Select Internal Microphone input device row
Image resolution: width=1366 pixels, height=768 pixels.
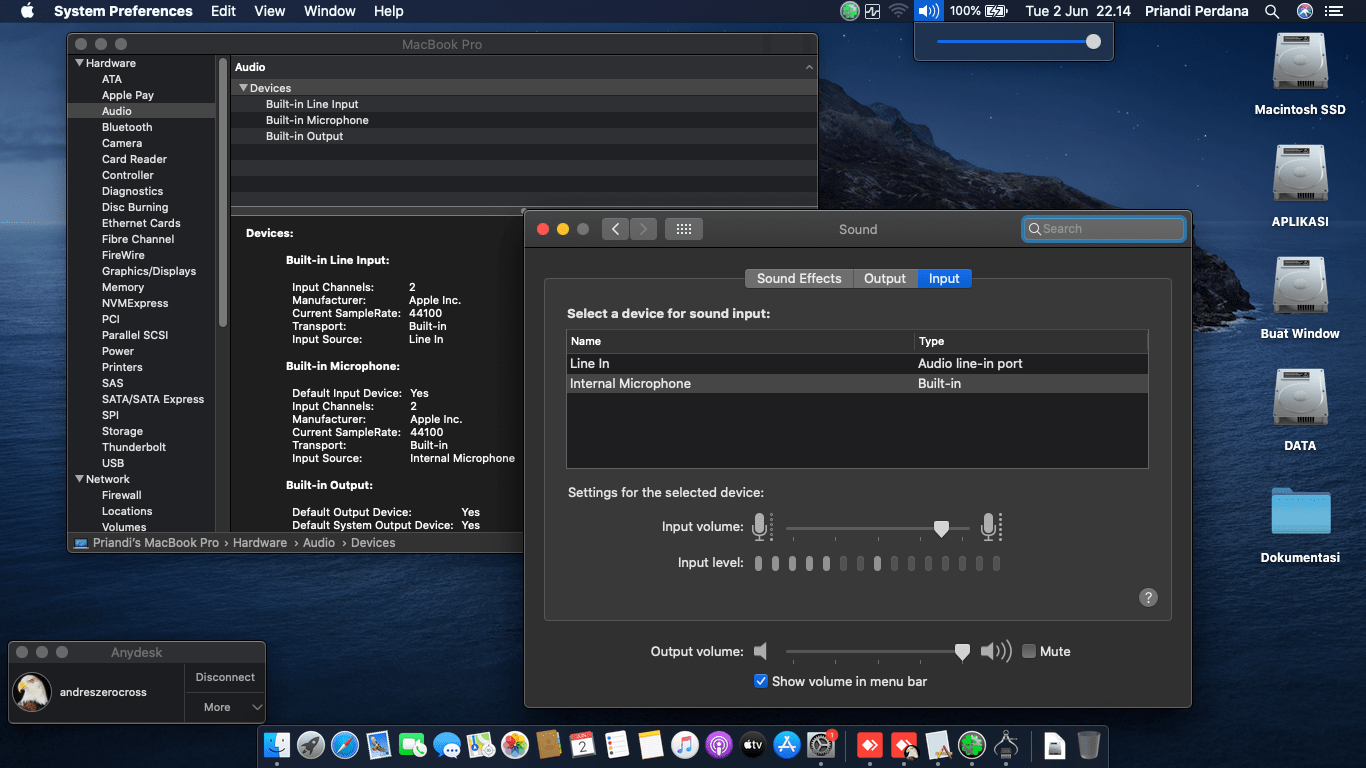pos(857,384)
